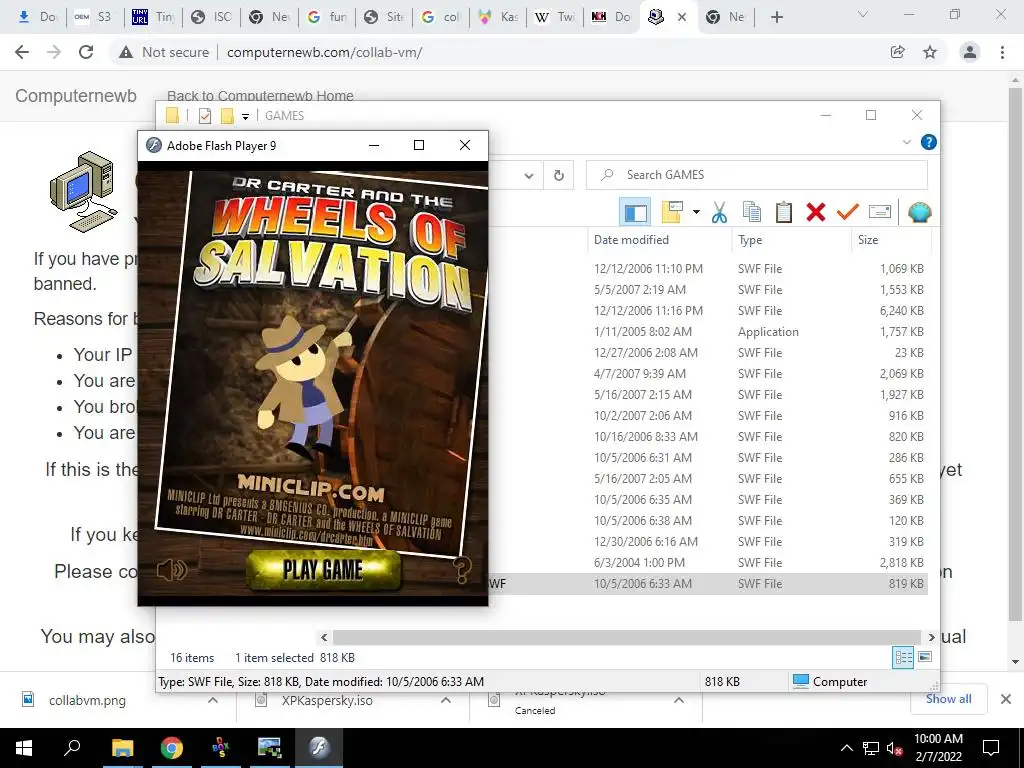
Task: Switch to the Kas tab
Action: point(498,17)
